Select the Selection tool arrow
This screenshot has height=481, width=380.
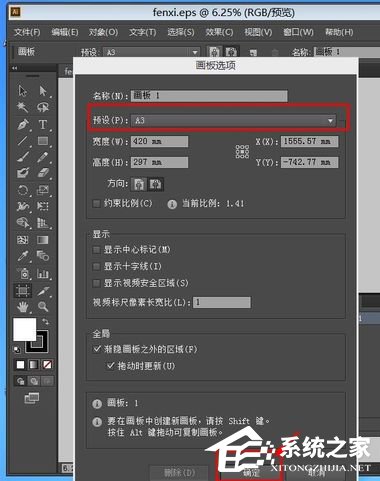[22, 91]
